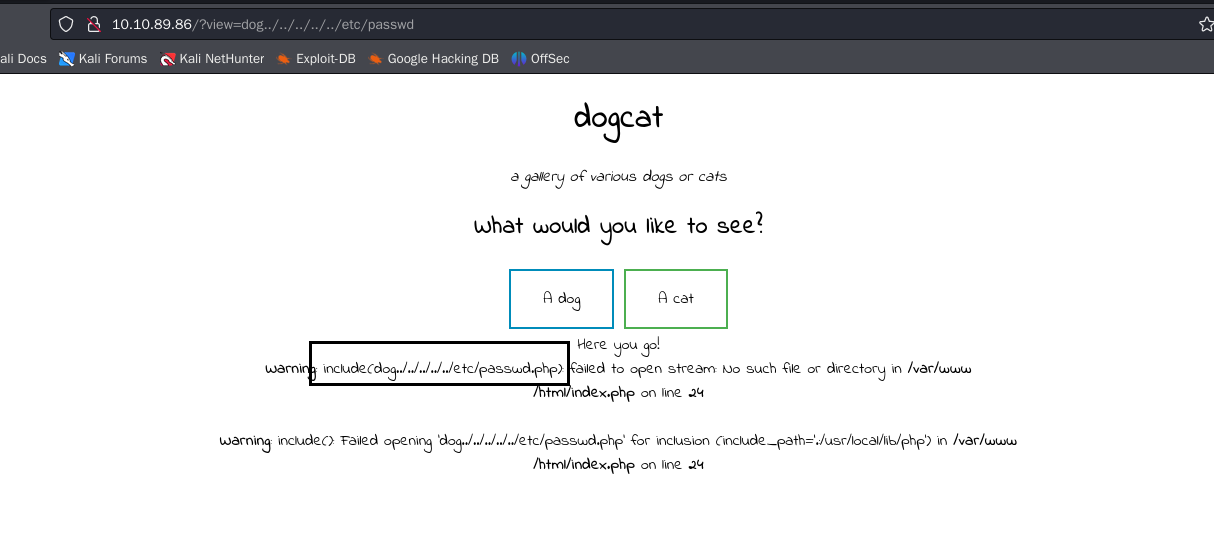
Task: Click the Exploit-DB favicon
Action: pyautogui.click(x=284, y=59)
